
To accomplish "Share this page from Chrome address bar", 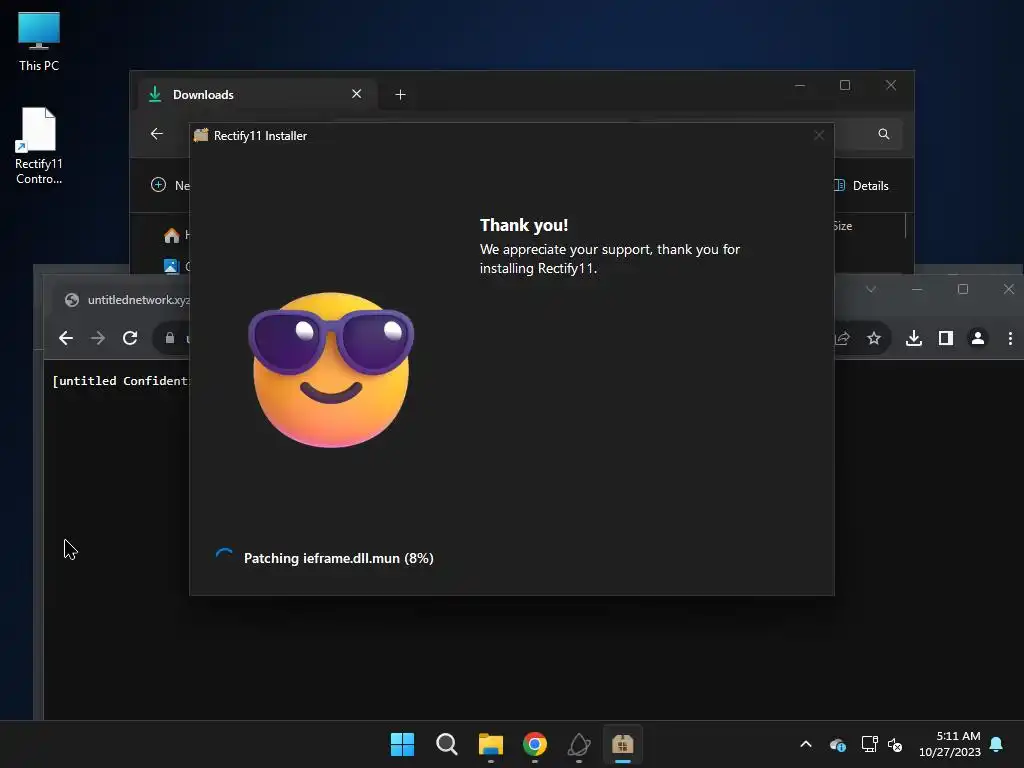I will pos(843,338).
